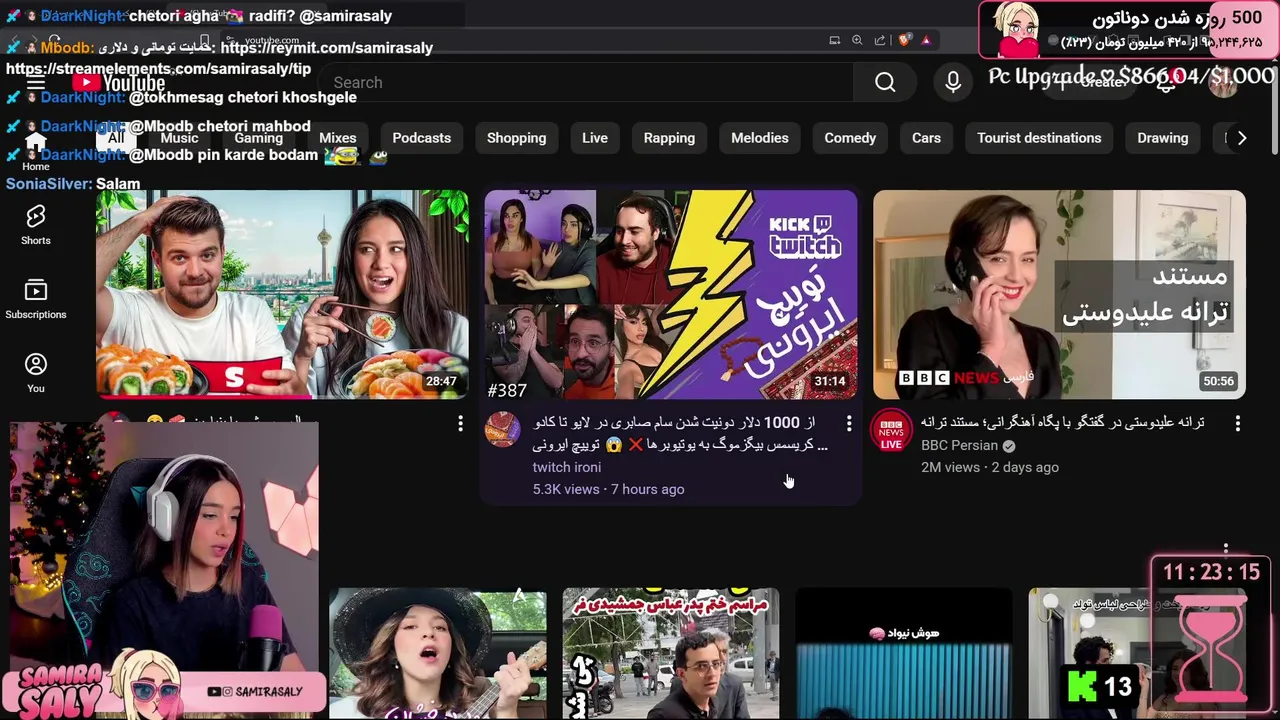This screenshot has width=1280, height=720.
Task: Select the Comedy filter chip
Action: (850, 138)
